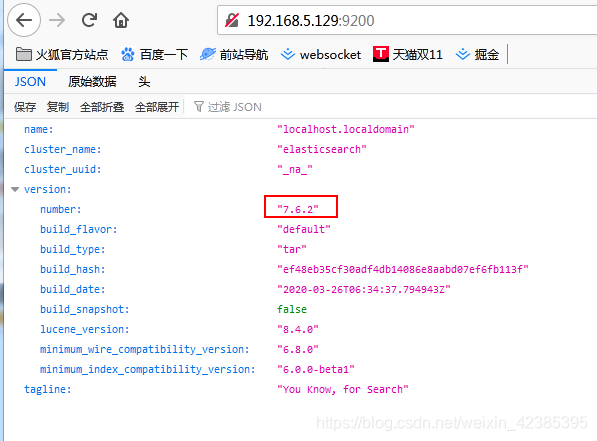
Task: Click the 复制 copy button
Action: [x=58, y=107]
